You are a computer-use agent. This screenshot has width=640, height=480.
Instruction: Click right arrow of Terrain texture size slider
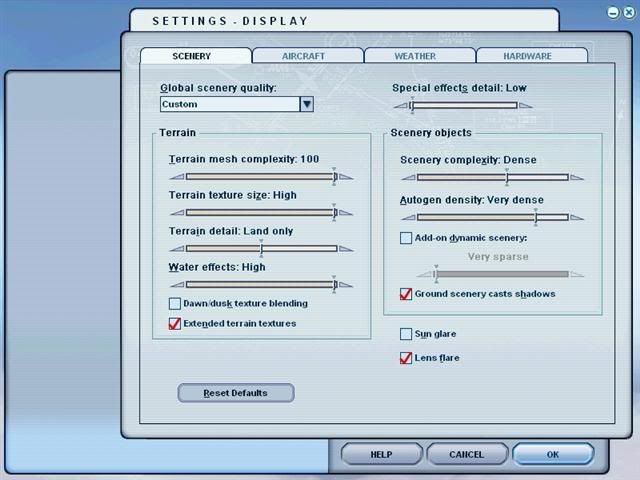click(346, 213)
